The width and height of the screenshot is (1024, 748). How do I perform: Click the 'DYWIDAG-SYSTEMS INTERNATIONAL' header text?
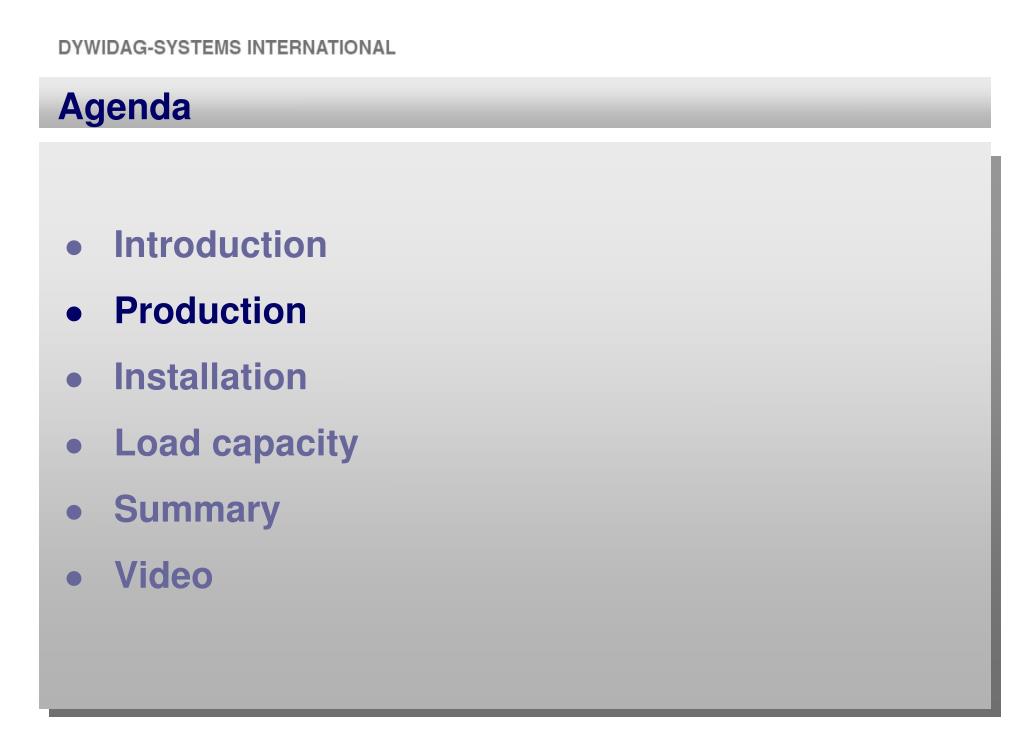pos(227,48)
